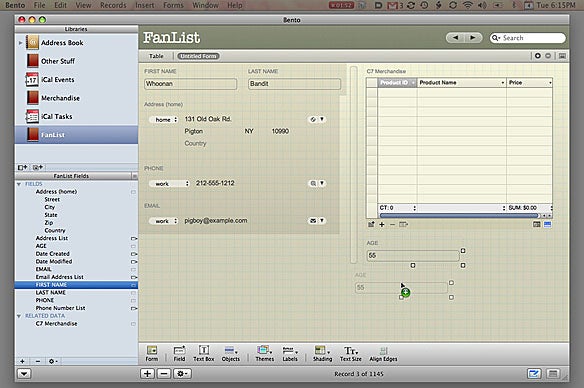Image resolution: width=584 pixels, height=388 pixels.
Task: Delete record with minus button
Action: (x=164, y=373)
